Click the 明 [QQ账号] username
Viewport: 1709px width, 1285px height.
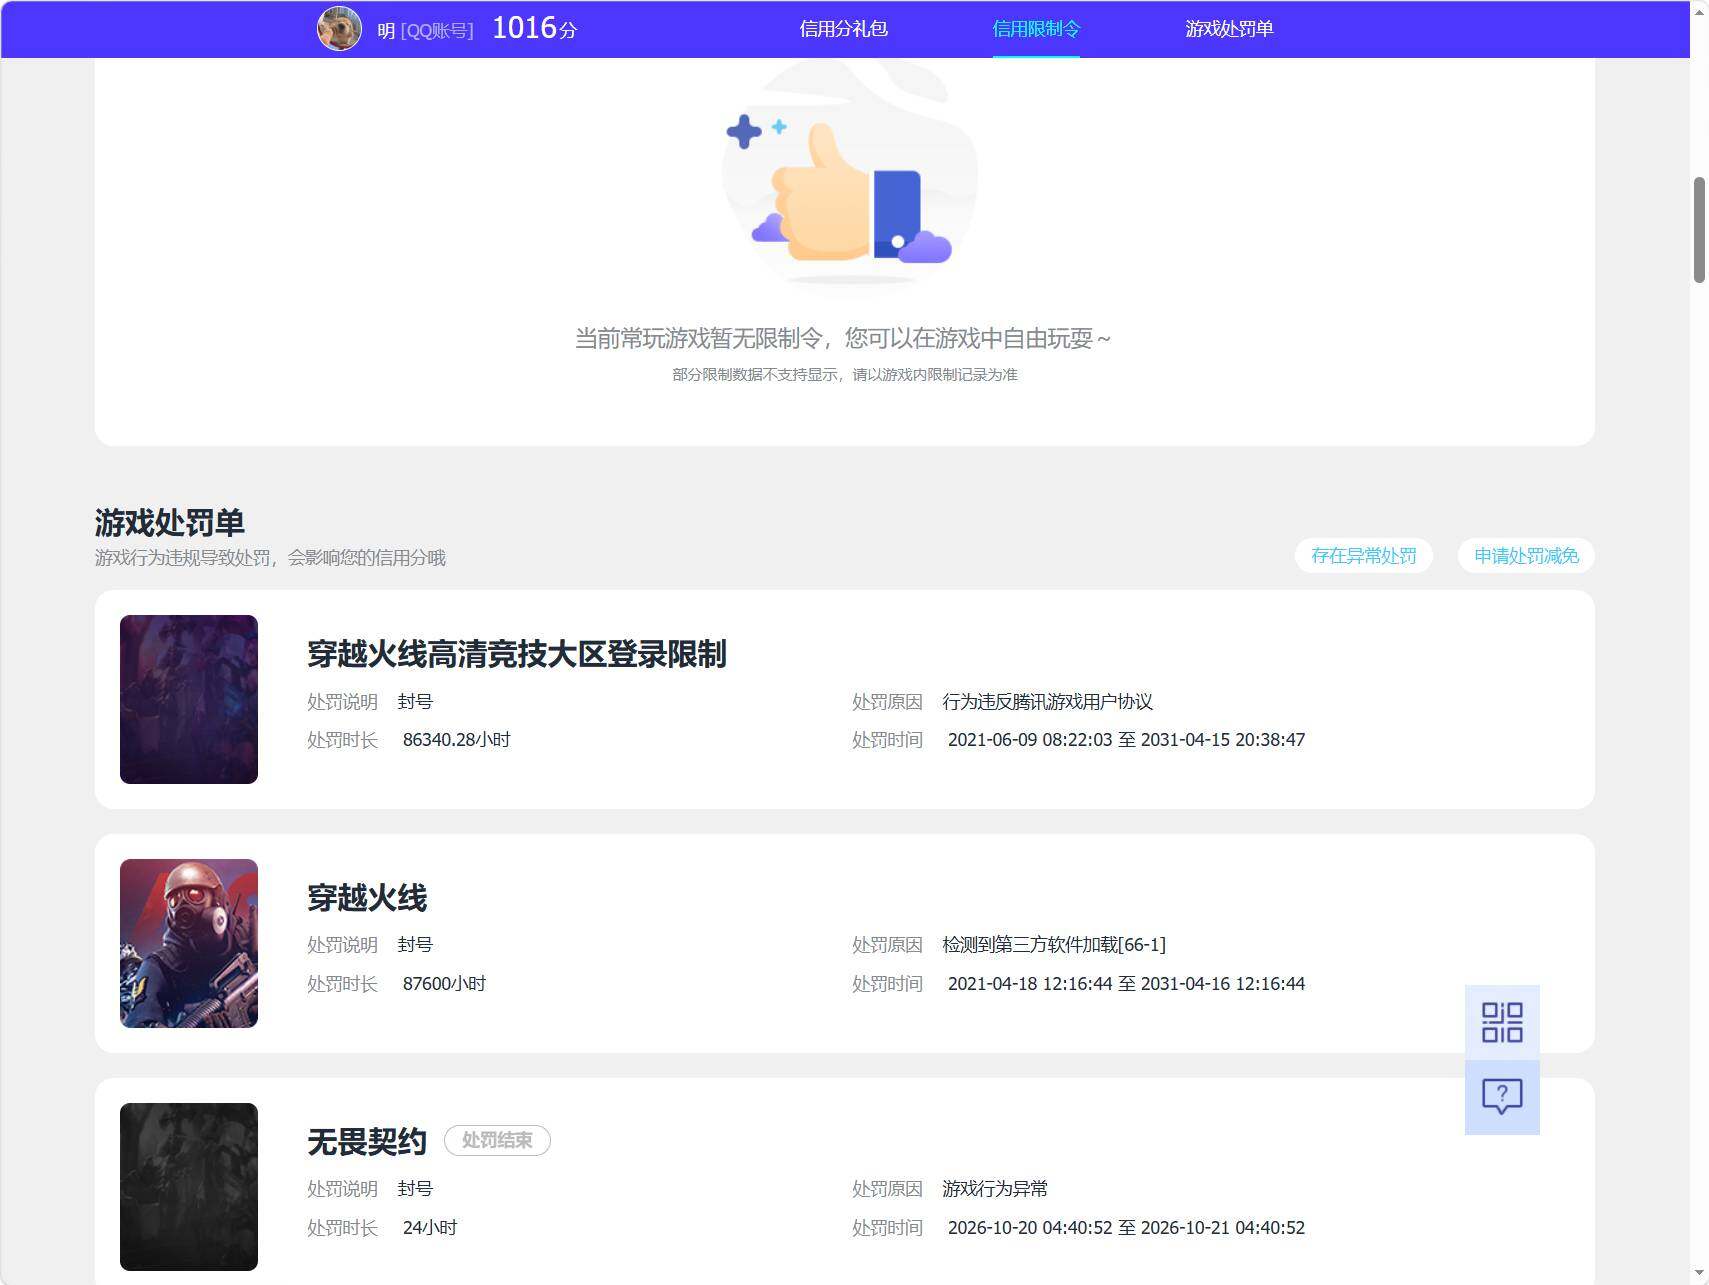[425, 31]
